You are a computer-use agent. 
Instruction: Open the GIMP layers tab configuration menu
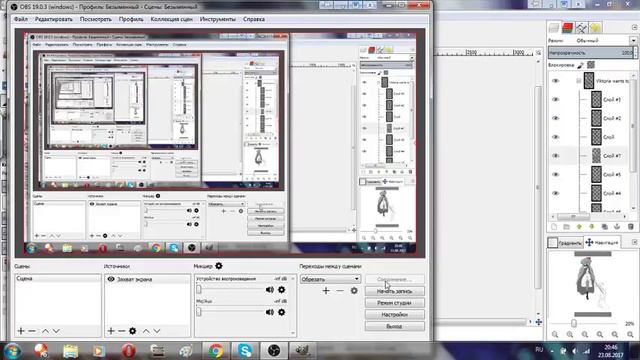coord(634,27)
